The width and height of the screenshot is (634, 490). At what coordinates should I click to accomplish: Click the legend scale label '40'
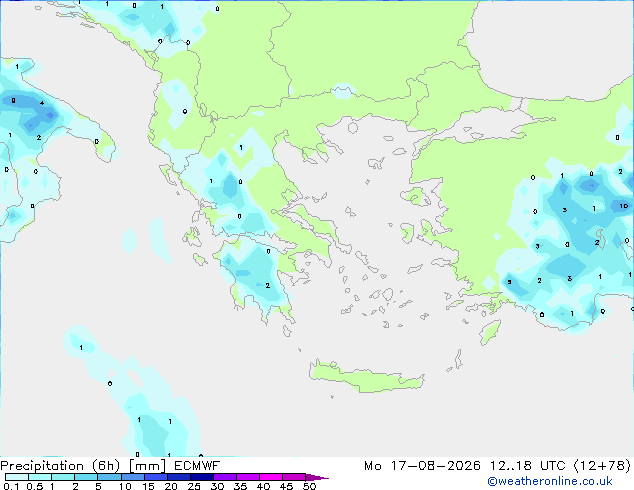(263, 486)
